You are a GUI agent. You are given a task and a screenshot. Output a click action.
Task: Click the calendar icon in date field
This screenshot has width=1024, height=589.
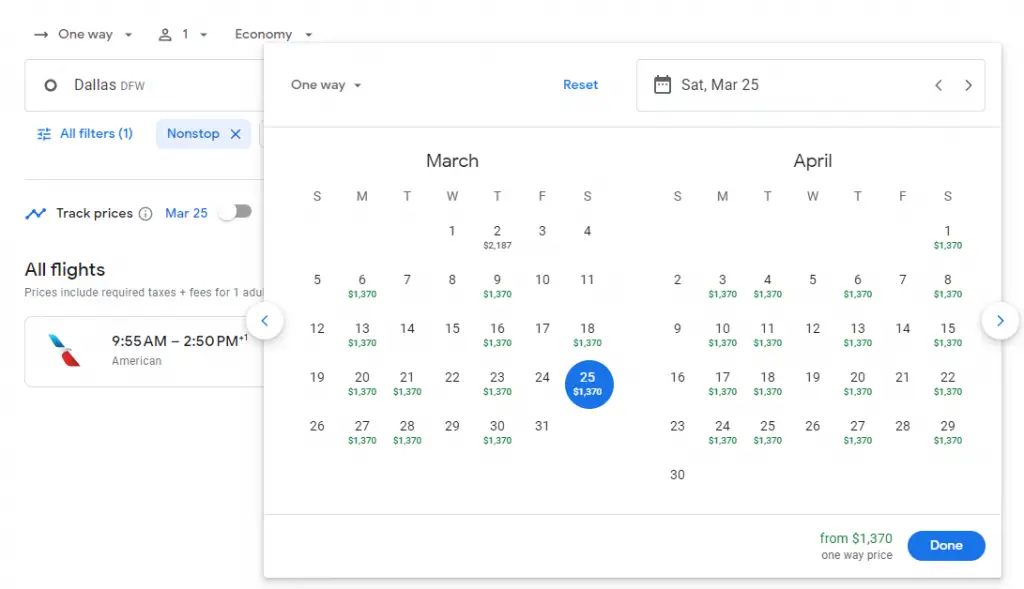pyautogui.click(x=662, y=85)
